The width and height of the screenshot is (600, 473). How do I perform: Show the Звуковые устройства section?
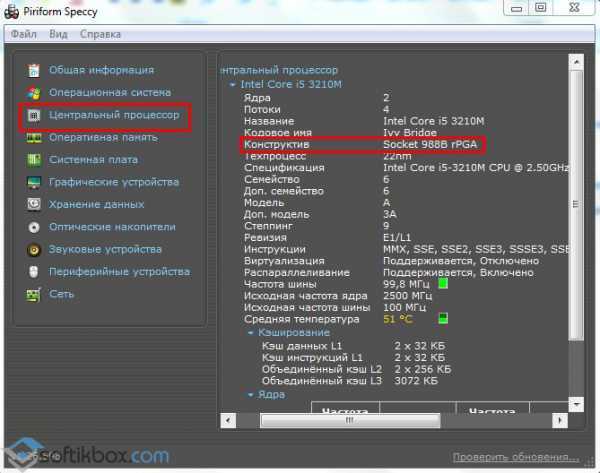pos(105,250)
